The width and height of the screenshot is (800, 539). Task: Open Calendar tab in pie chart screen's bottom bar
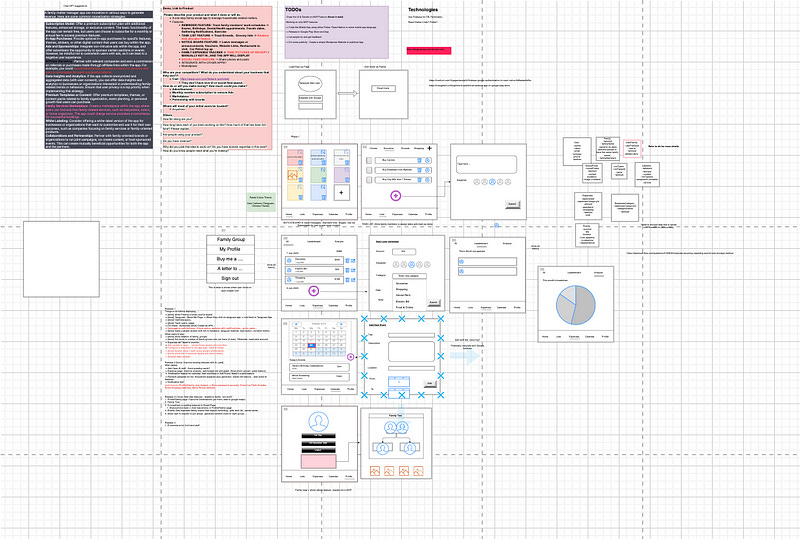pos(589,336)
